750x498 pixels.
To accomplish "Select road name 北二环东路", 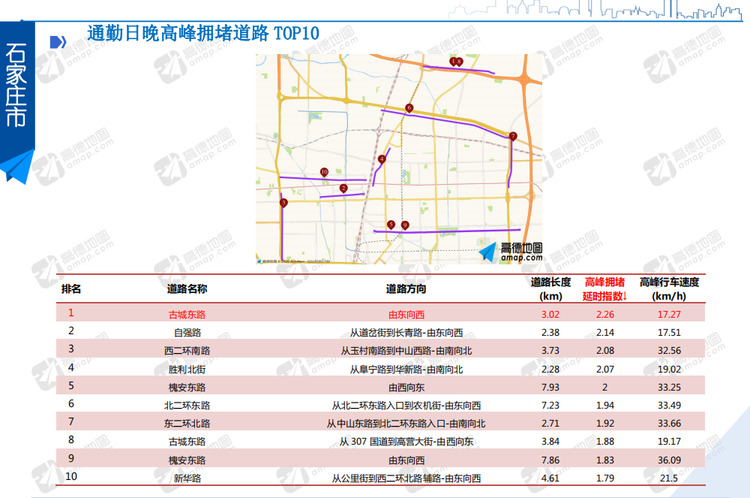I will (x=187, y=406).
